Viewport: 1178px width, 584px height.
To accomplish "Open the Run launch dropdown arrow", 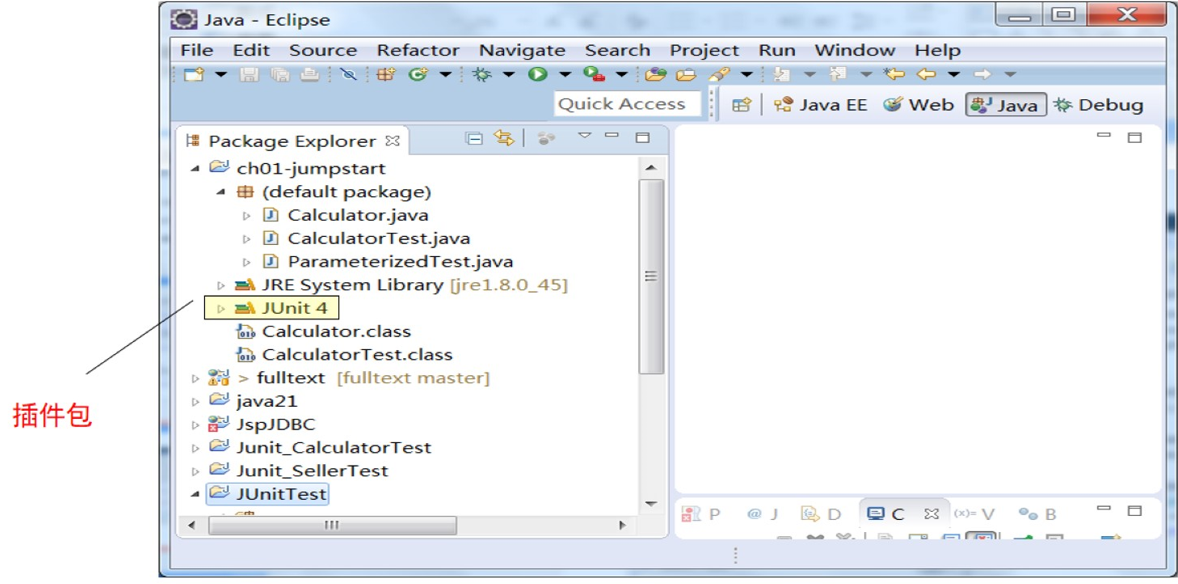I will (x=565, y=74).
